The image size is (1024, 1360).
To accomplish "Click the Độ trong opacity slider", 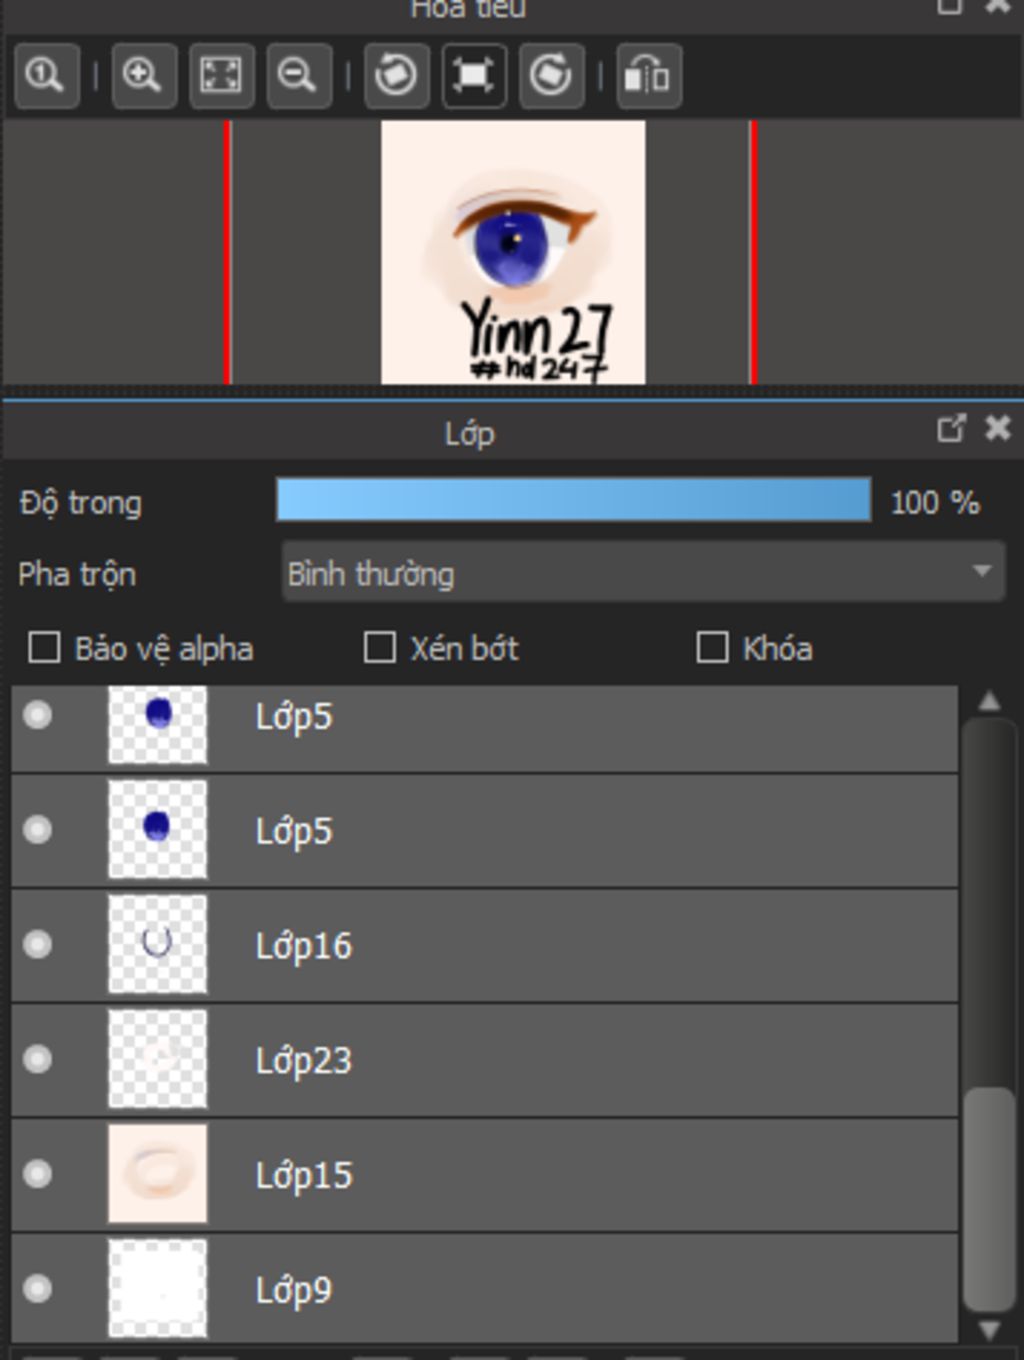I will coord(573,500).
